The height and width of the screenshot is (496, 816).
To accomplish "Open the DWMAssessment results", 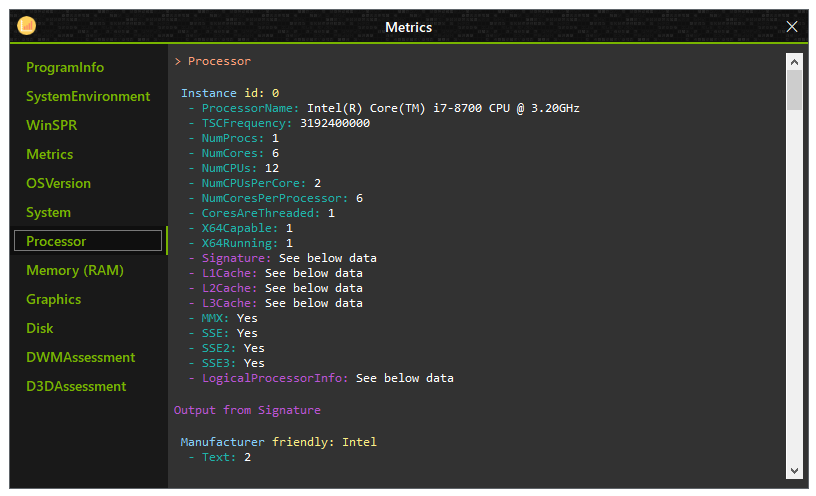I will [81, 358].
